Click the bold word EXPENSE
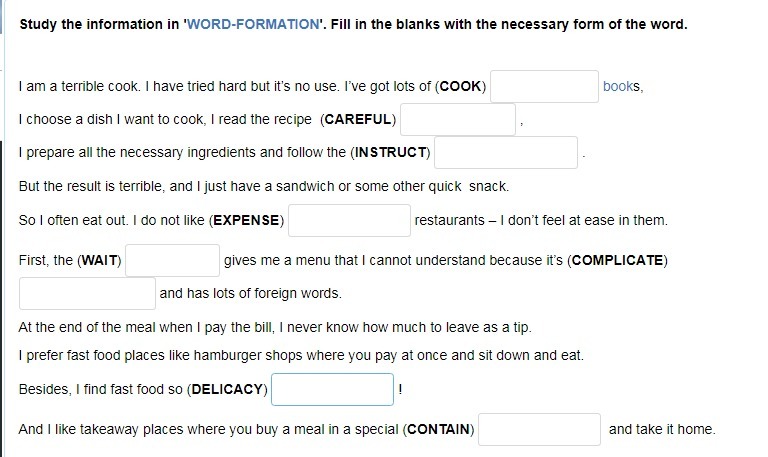Image resolution: width=768 pixels, height=457 pixels. (x=246, y=220)
